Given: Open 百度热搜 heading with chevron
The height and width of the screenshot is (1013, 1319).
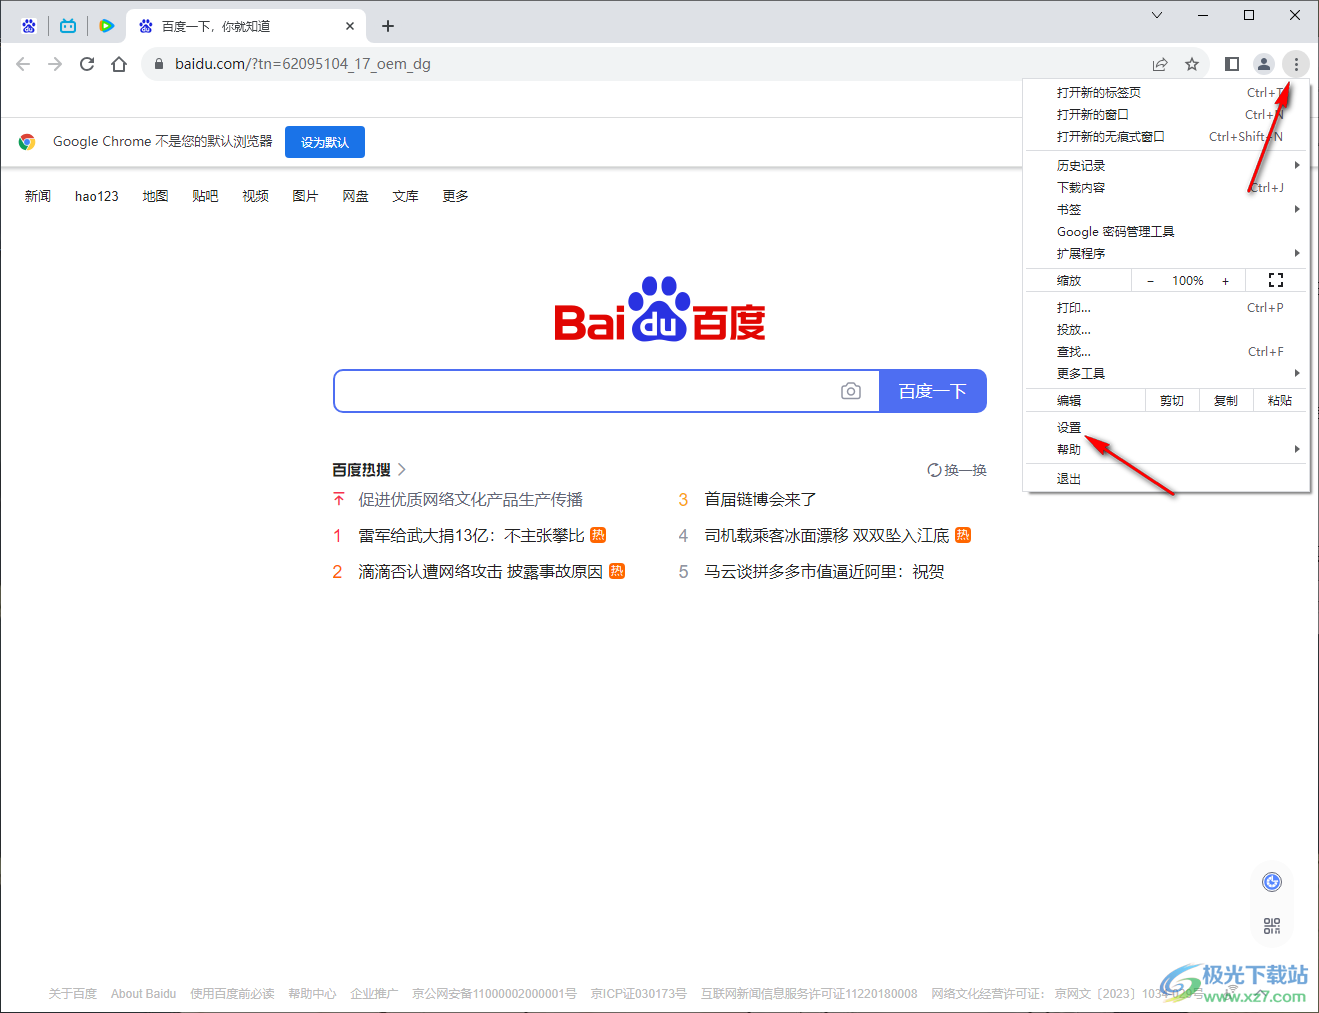Looking at the screenshot, I should (x=369, y=470).
